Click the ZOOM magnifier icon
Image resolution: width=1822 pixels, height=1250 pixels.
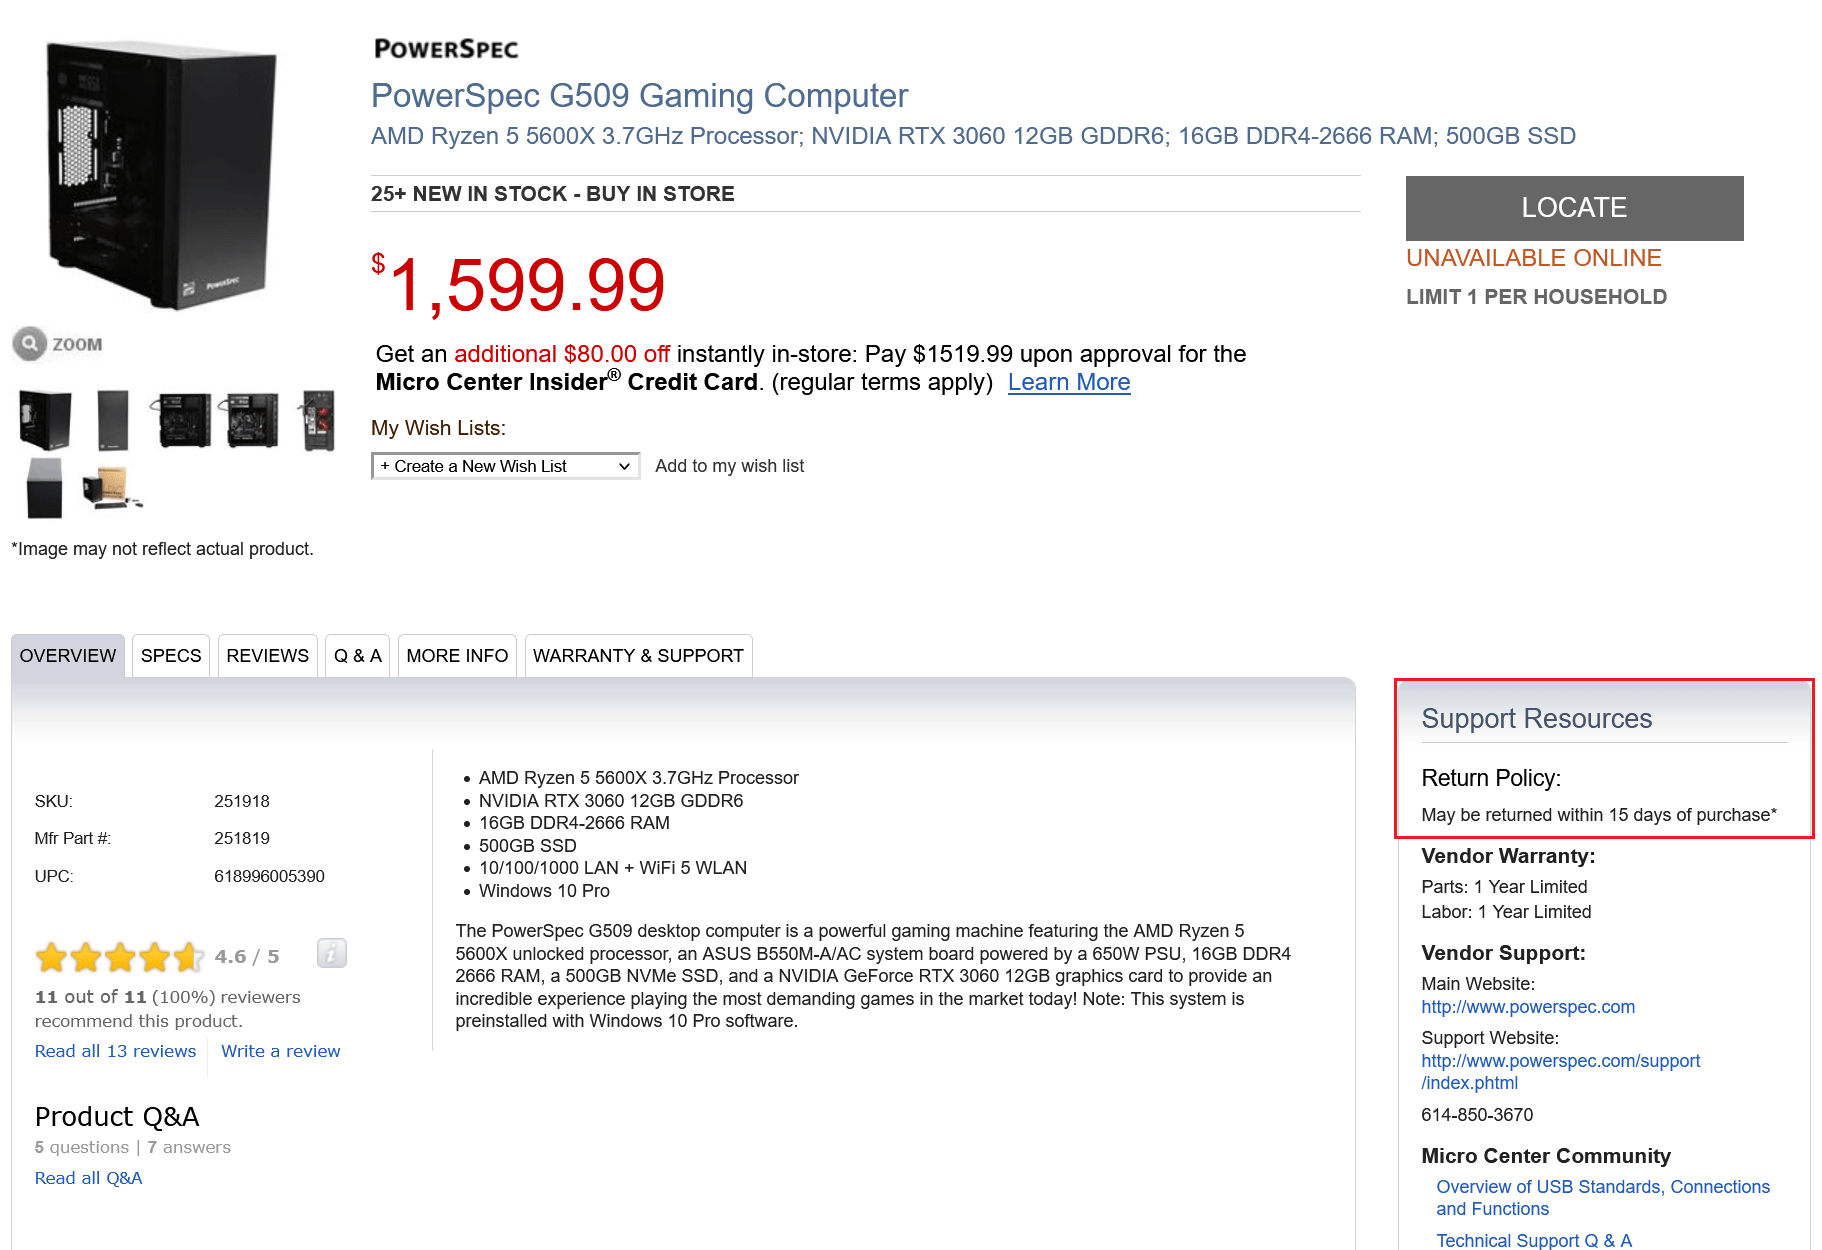(x=30, y=344)
